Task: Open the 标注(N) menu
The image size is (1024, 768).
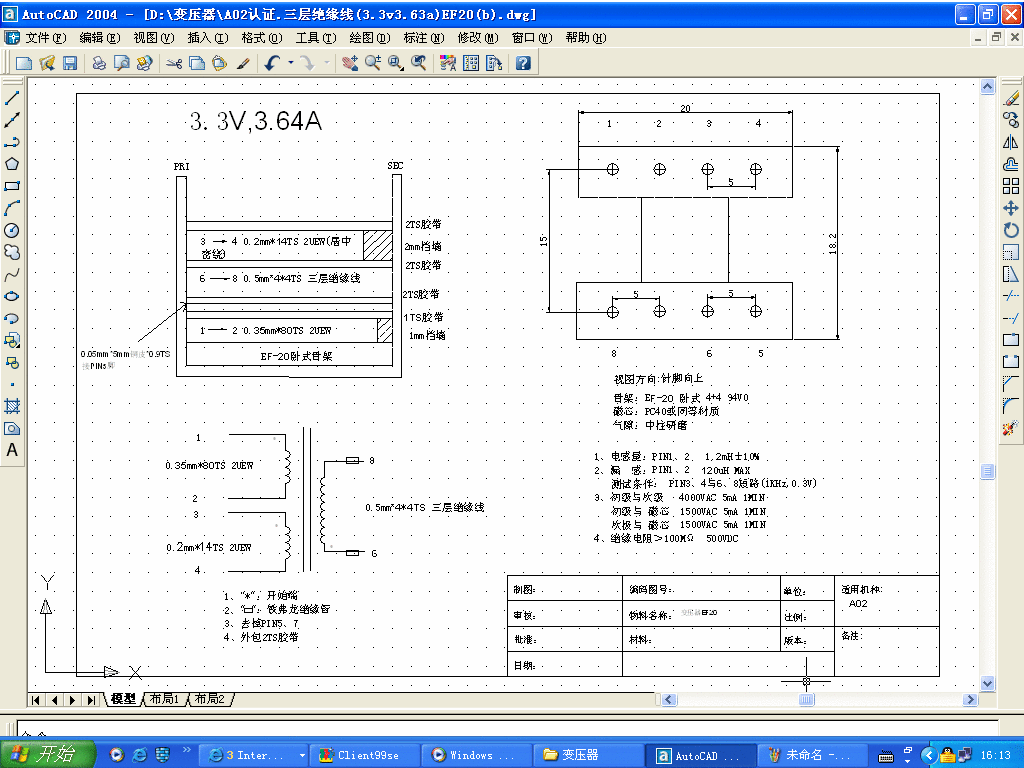Action: coord(424,38)
